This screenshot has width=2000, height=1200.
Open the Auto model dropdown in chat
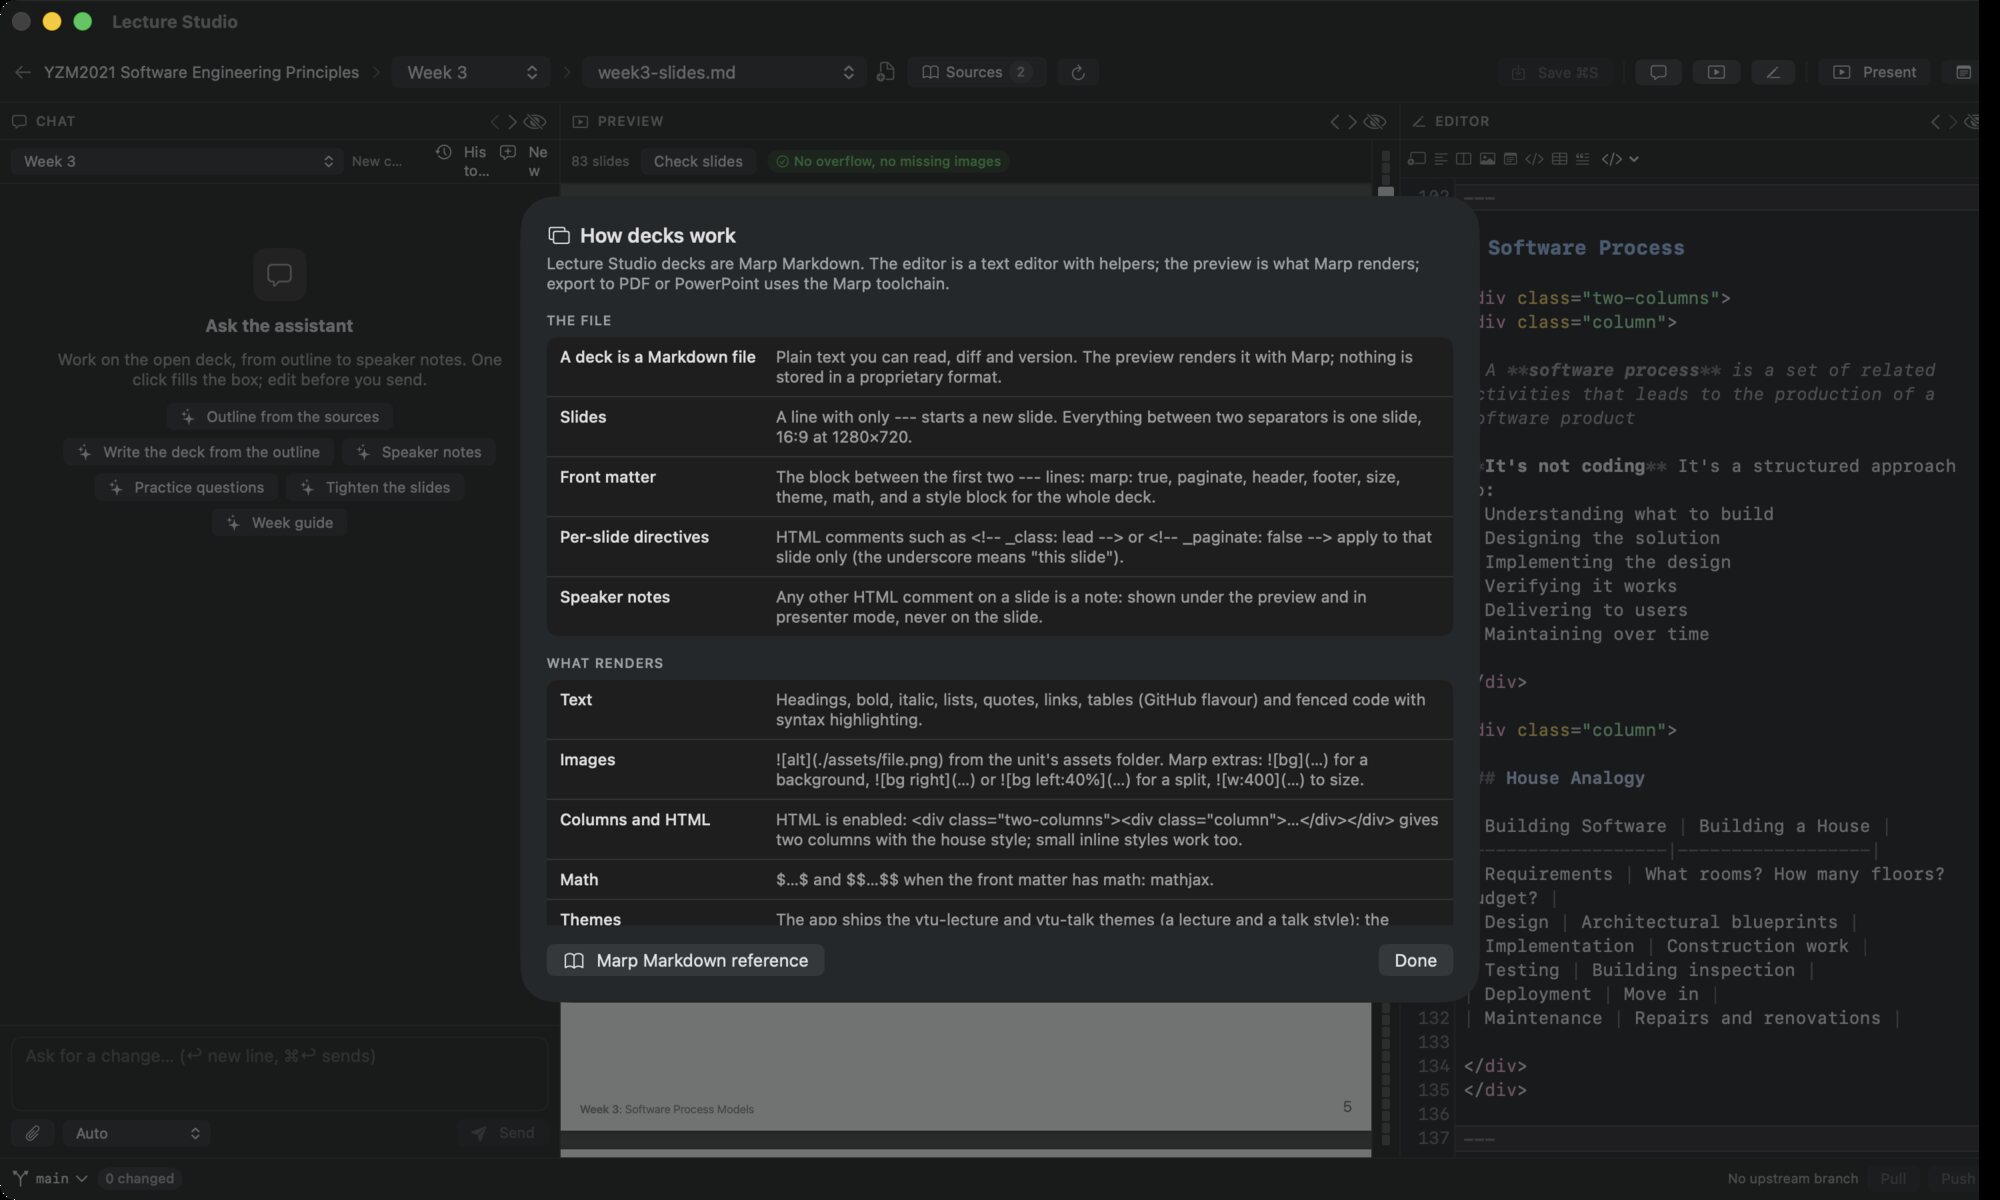pyautogui.click(x=137, y=1133)
